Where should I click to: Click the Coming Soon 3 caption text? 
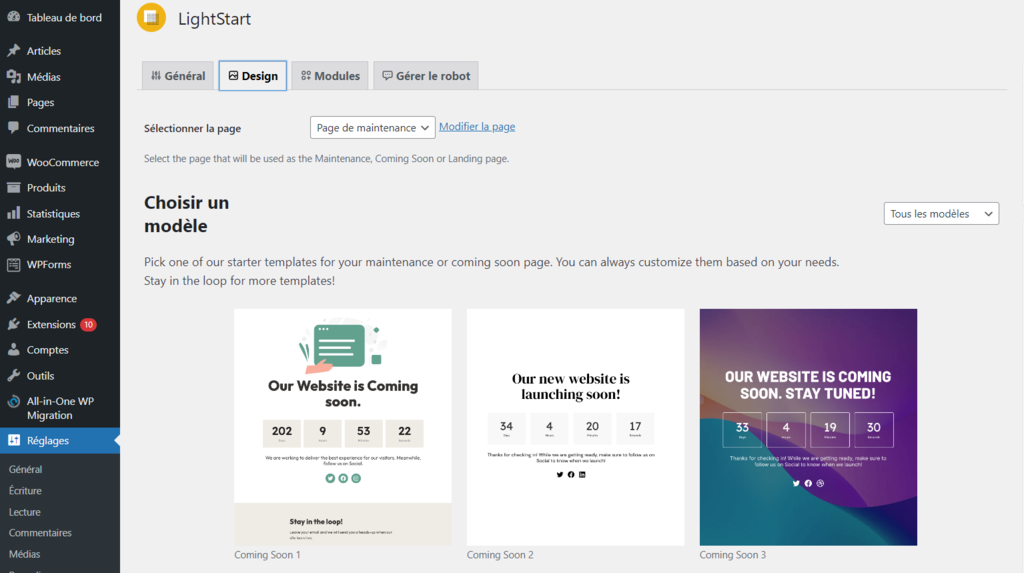pyautogui.click(x=733, y=555)
